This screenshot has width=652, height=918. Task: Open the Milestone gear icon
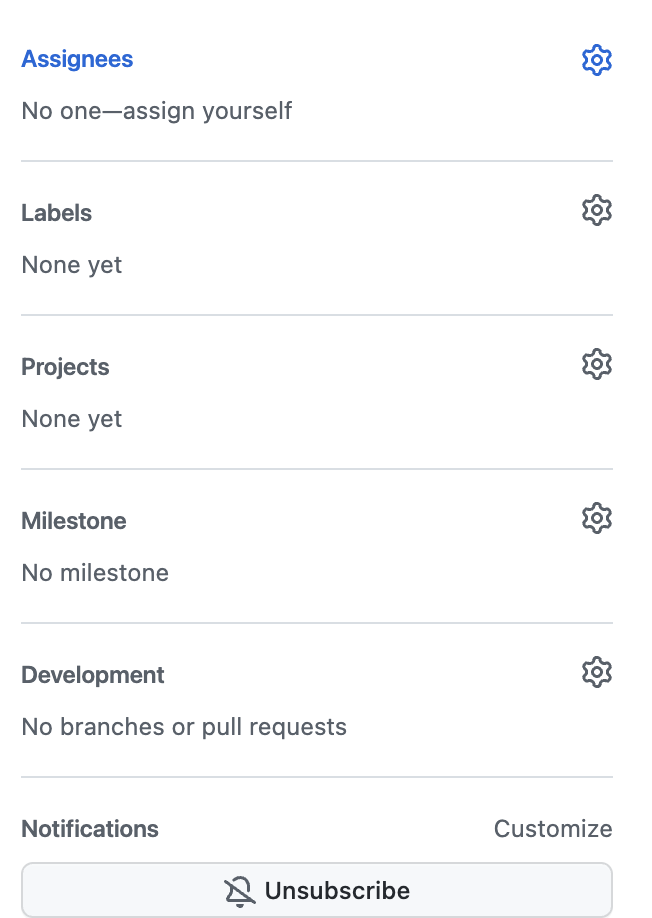[x=596, y=518]
